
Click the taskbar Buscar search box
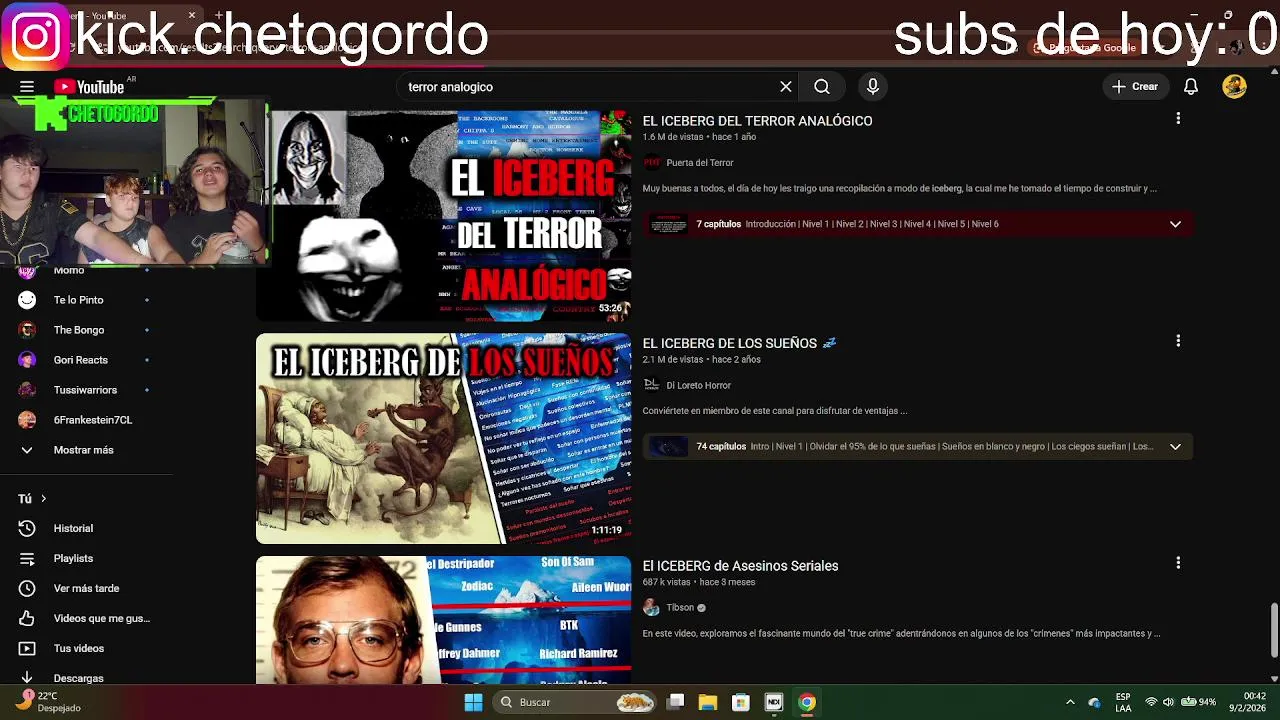point(576,702)
